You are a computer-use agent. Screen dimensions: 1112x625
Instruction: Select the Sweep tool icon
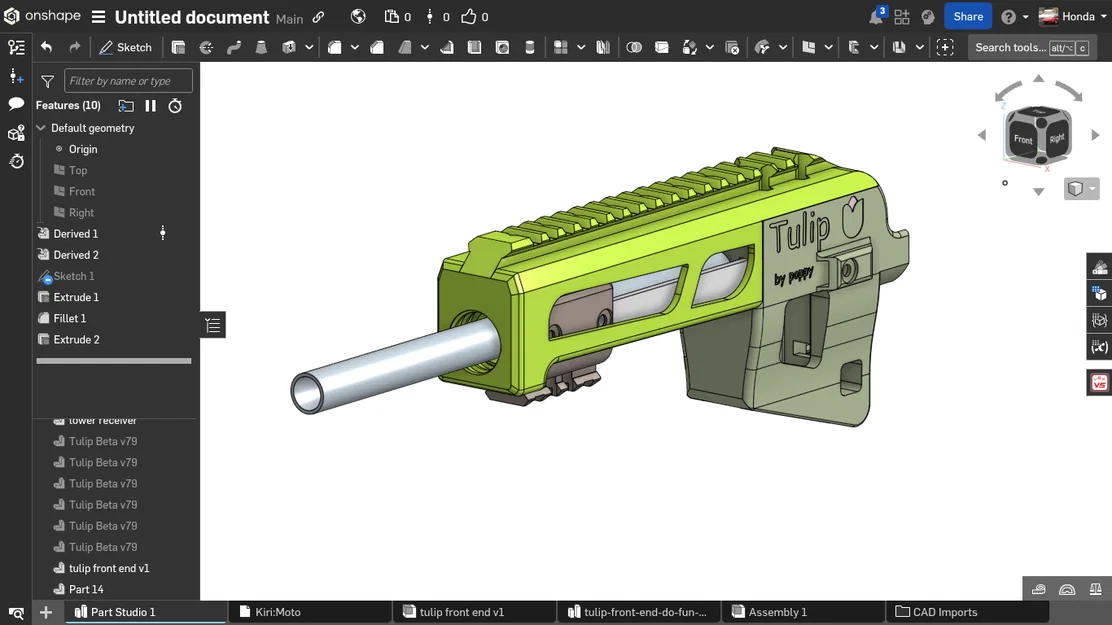pyautogui.click(x=234, y=48)
